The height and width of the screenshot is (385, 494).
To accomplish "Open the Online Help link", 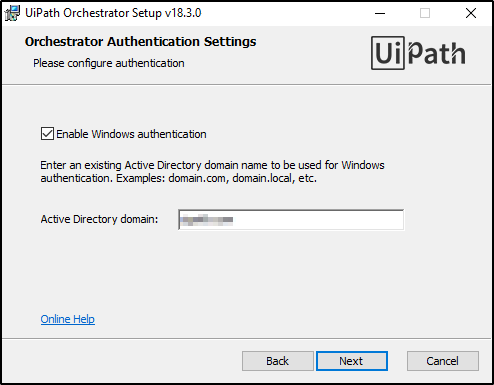I will point(68,319).
